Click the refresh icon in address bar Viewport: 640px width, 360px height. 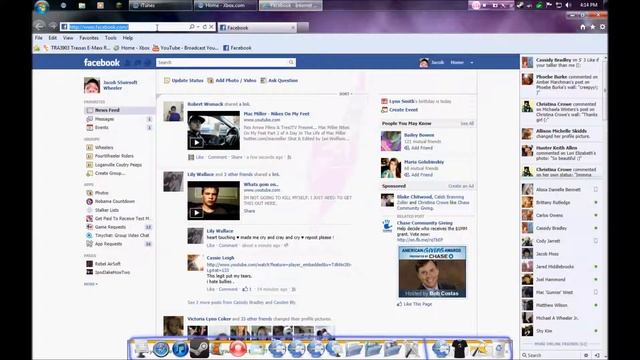205,27
